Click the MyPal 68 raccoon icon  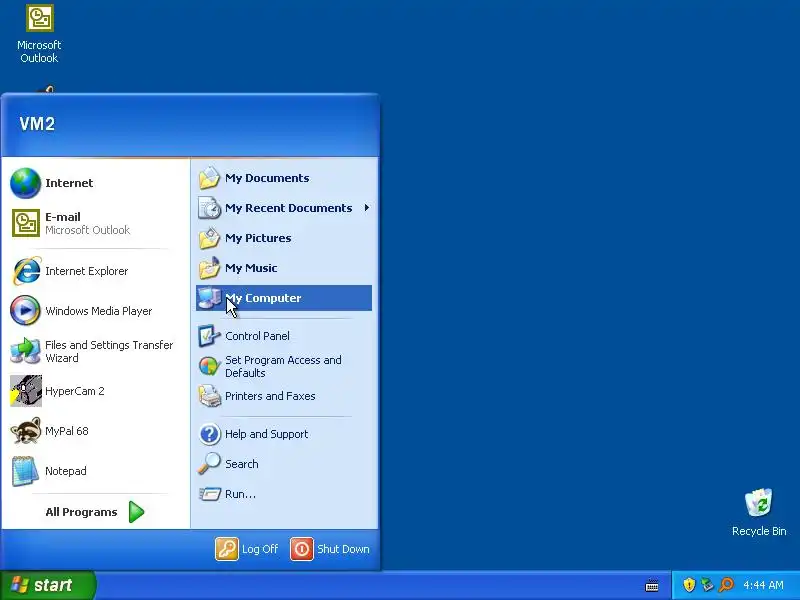click(26, 431)
